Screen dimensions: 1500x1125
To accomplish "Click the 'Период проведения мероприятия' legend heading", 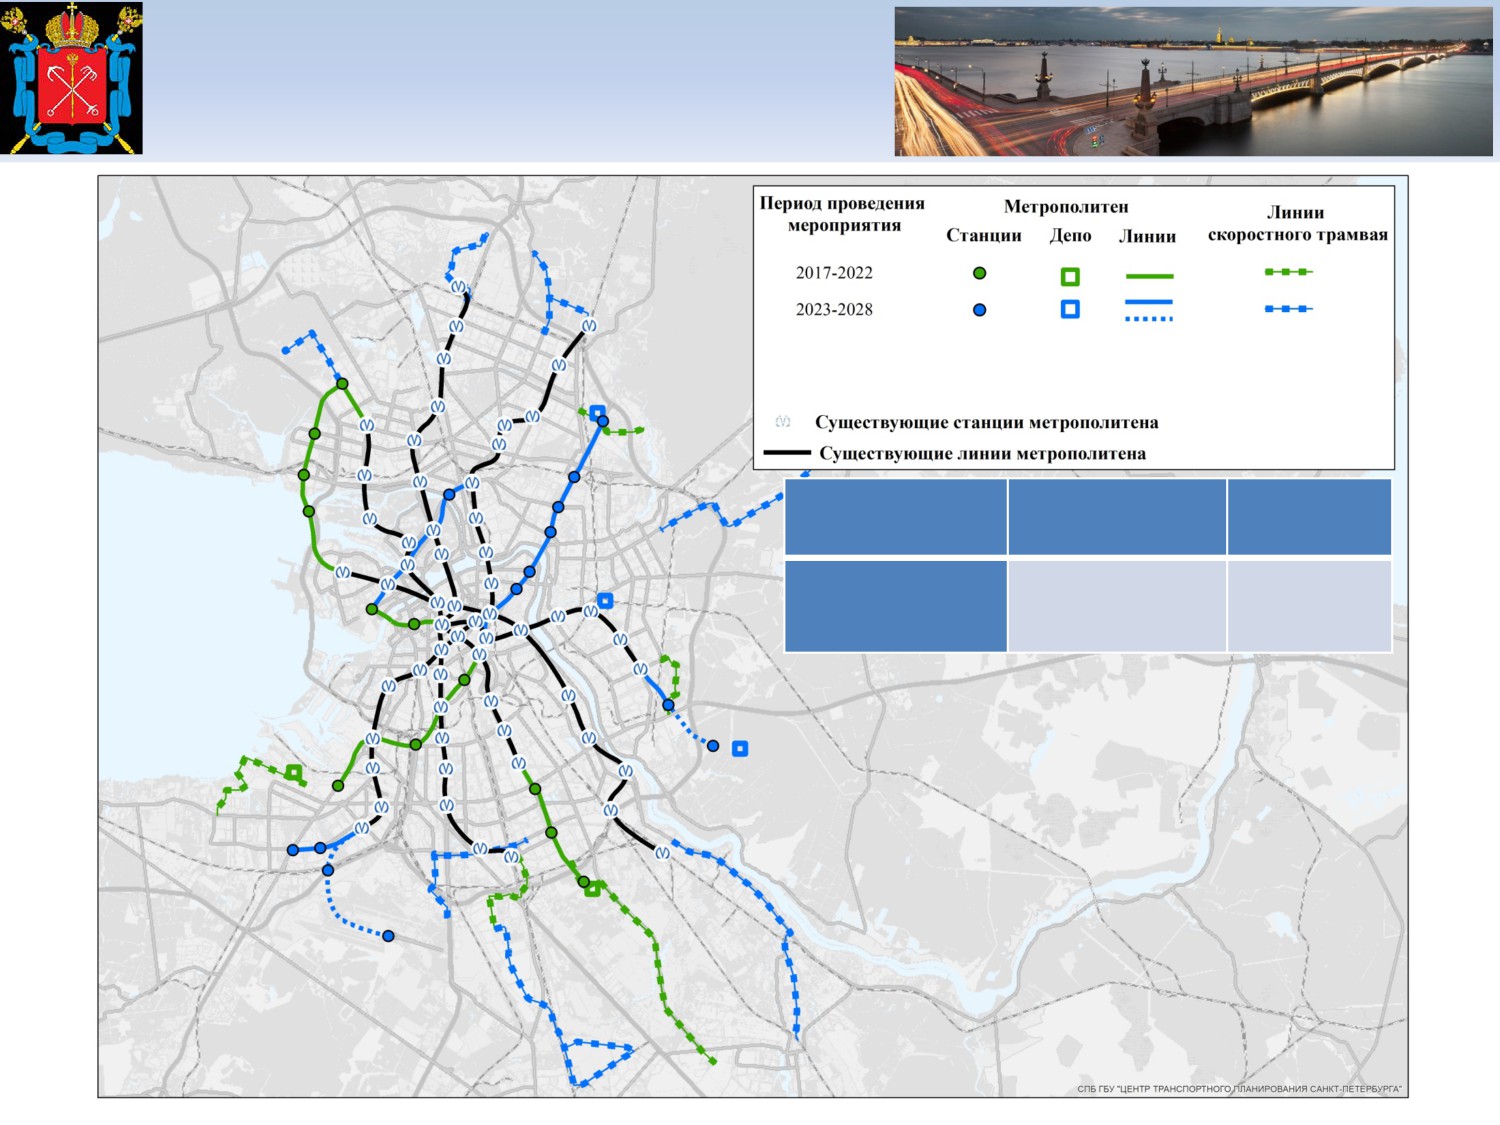I will click(842, 214).
